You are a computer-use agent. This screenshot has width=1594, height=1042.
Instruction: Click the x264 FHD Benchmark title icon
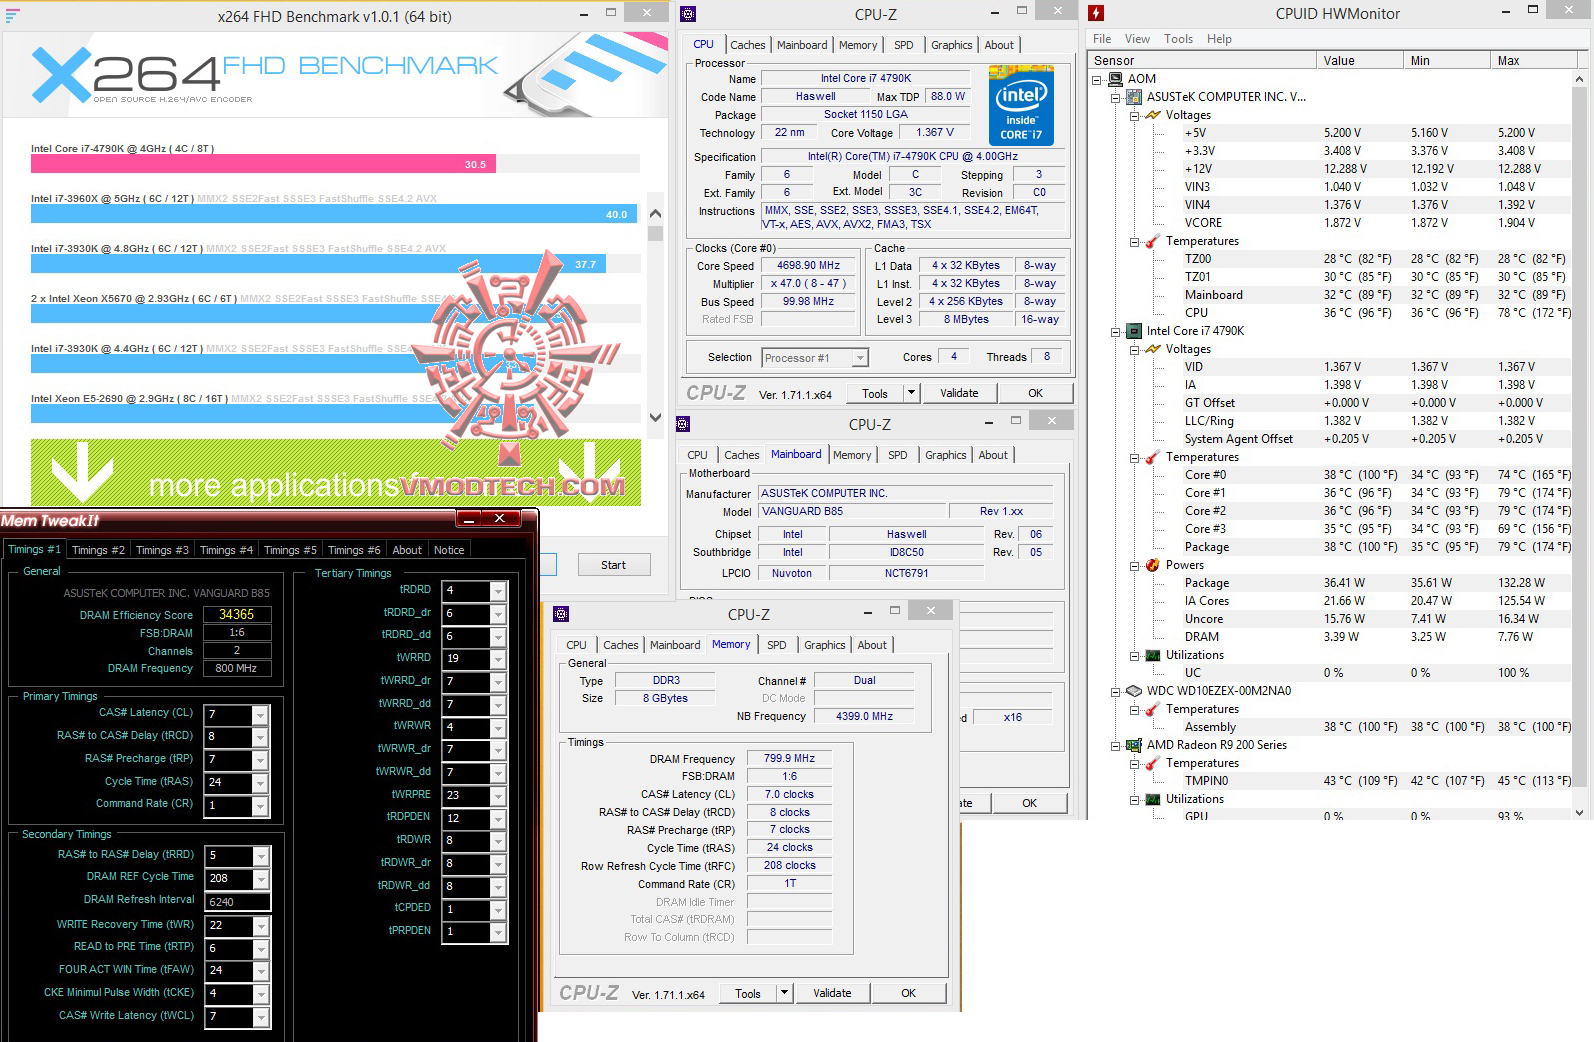click(x=12, y=15)
